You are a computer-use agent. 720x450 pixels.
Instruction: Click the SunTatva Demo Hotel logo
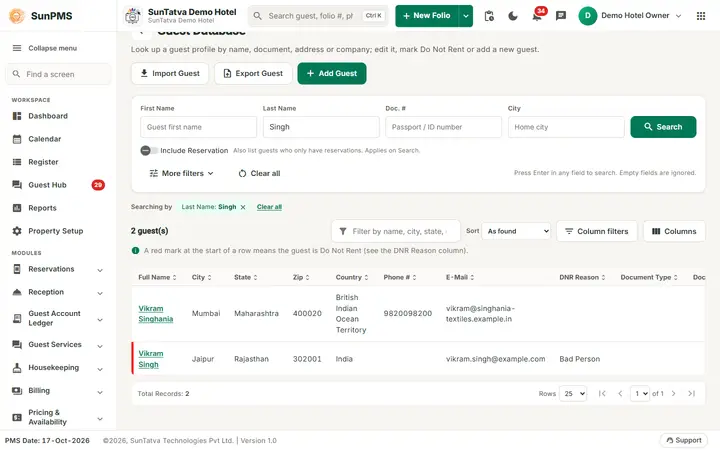click(x=133, y=16)
